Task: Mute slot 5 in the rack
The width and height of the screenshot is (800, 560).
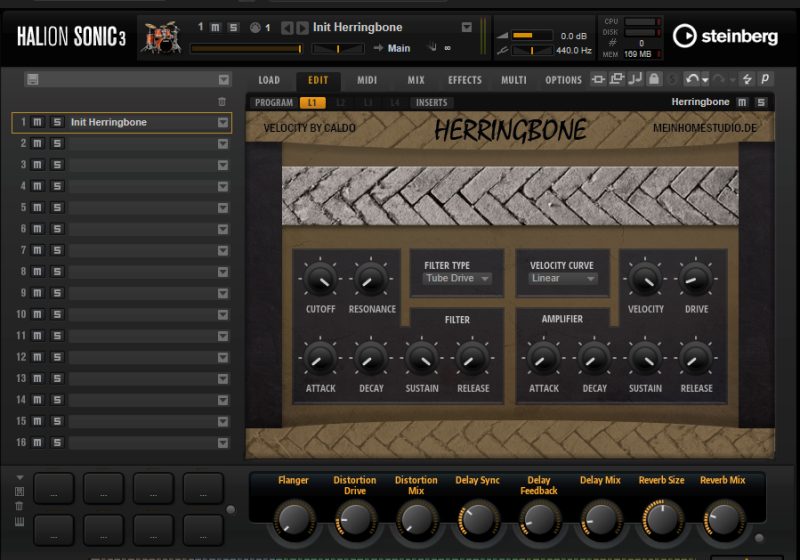Action: [37, 207]
